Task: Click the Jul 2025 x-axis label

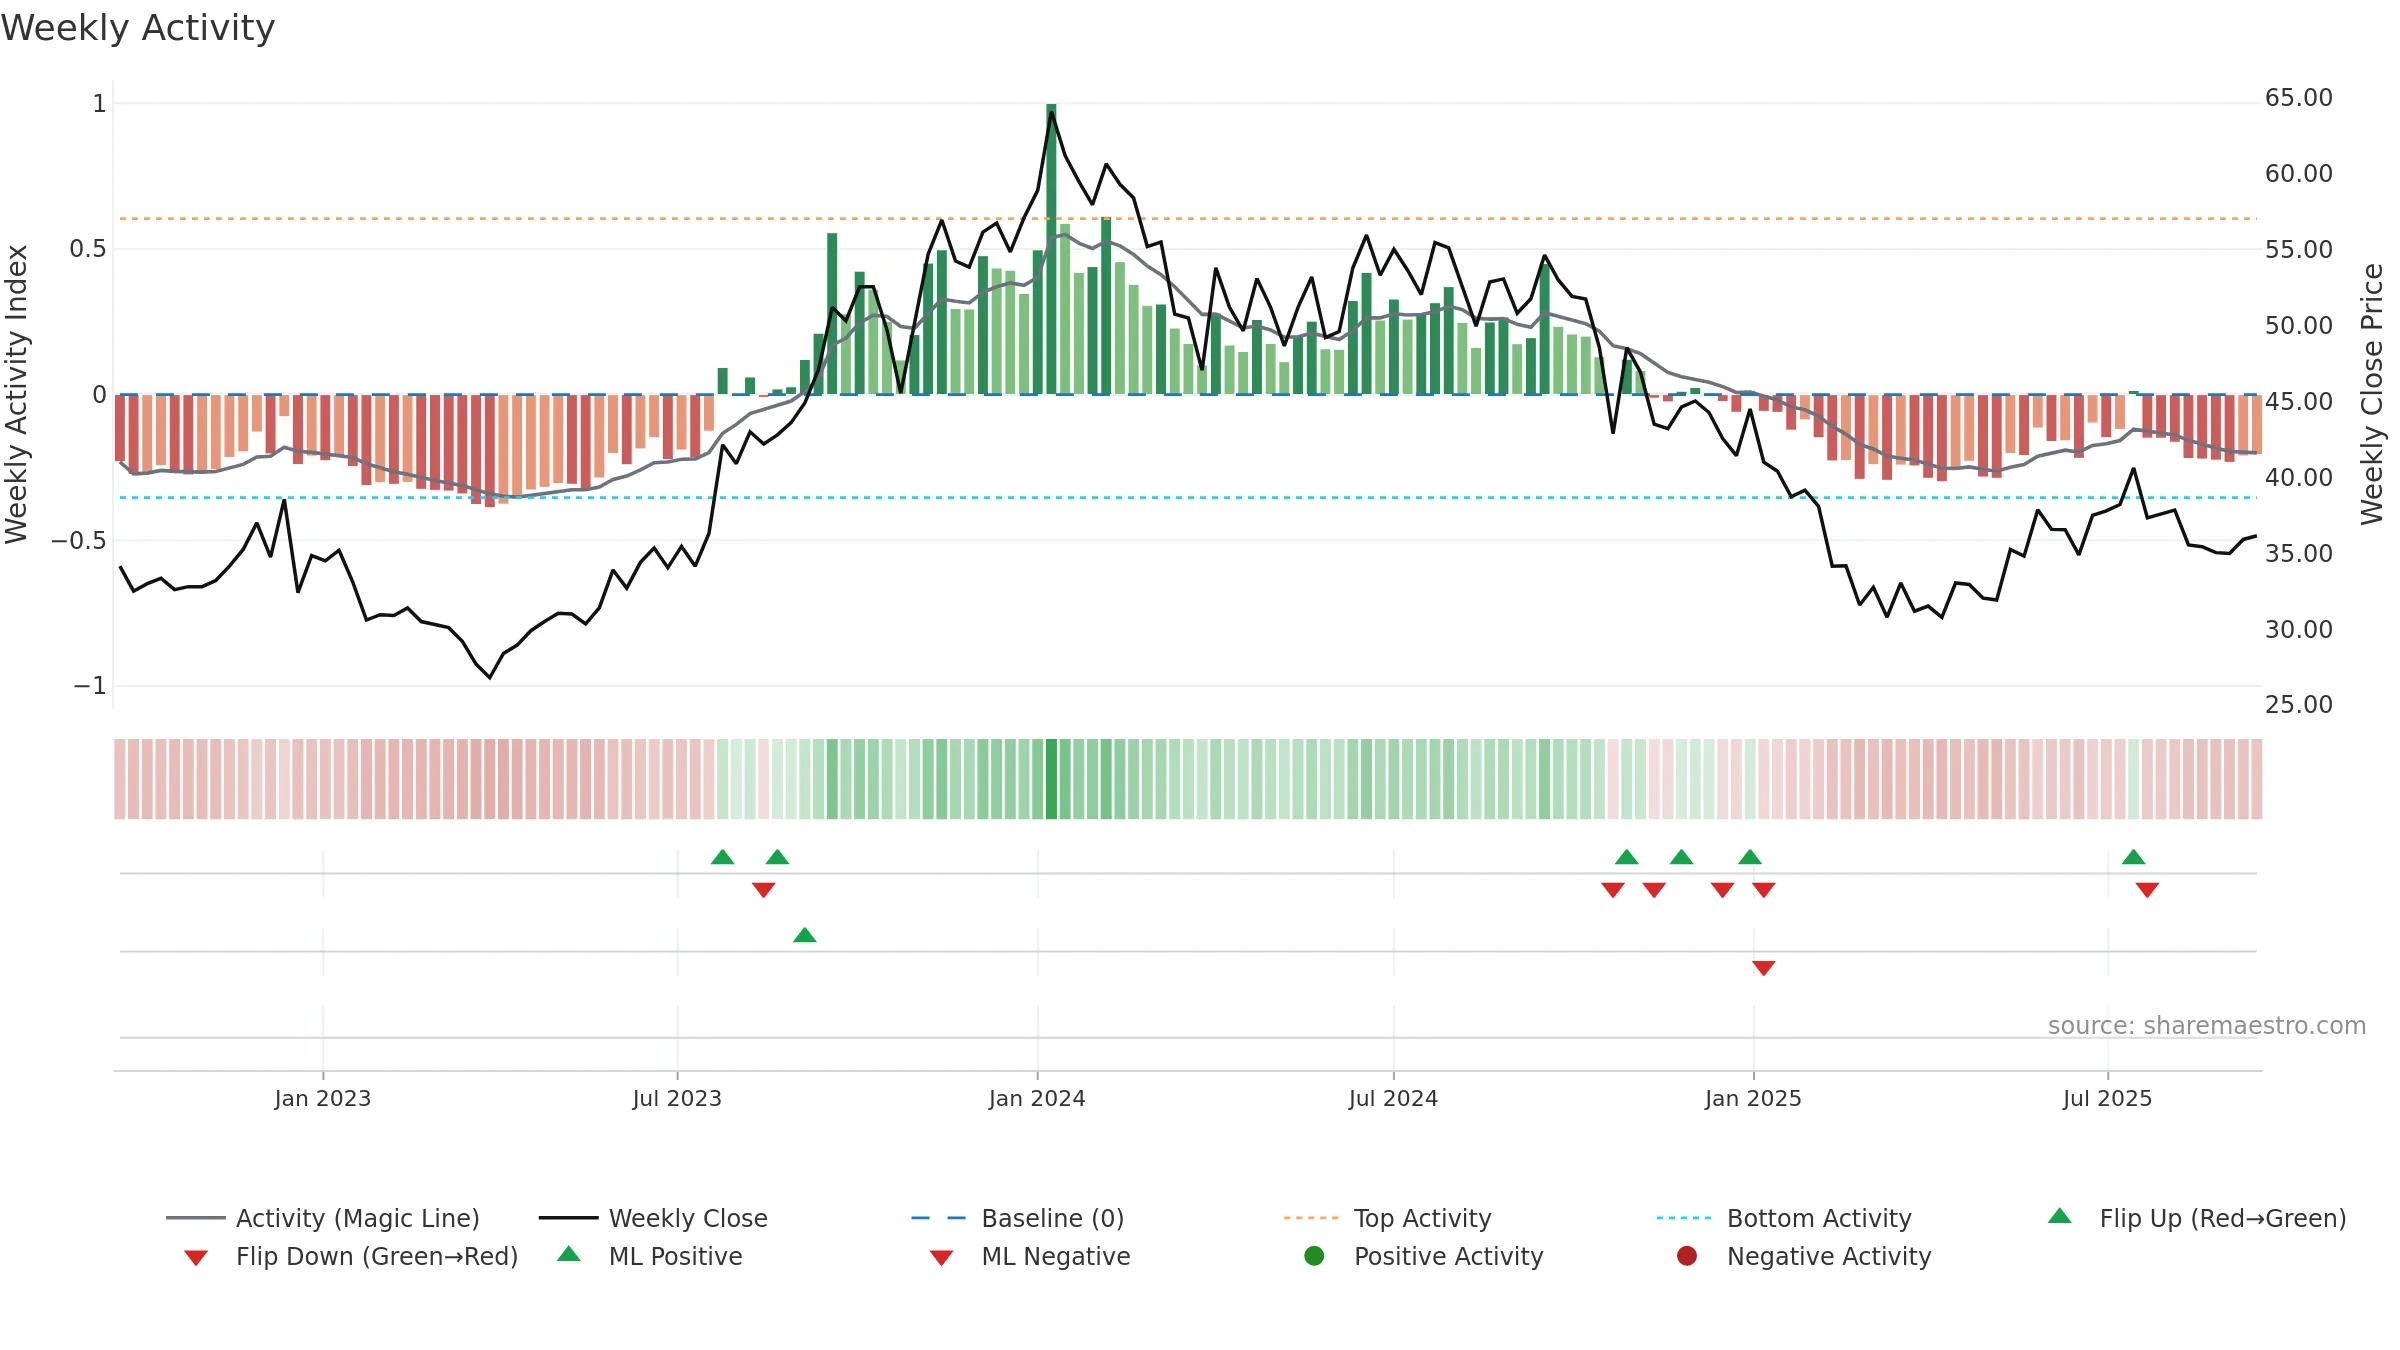Action: pyautogui.click(x=2107, y=1098)
